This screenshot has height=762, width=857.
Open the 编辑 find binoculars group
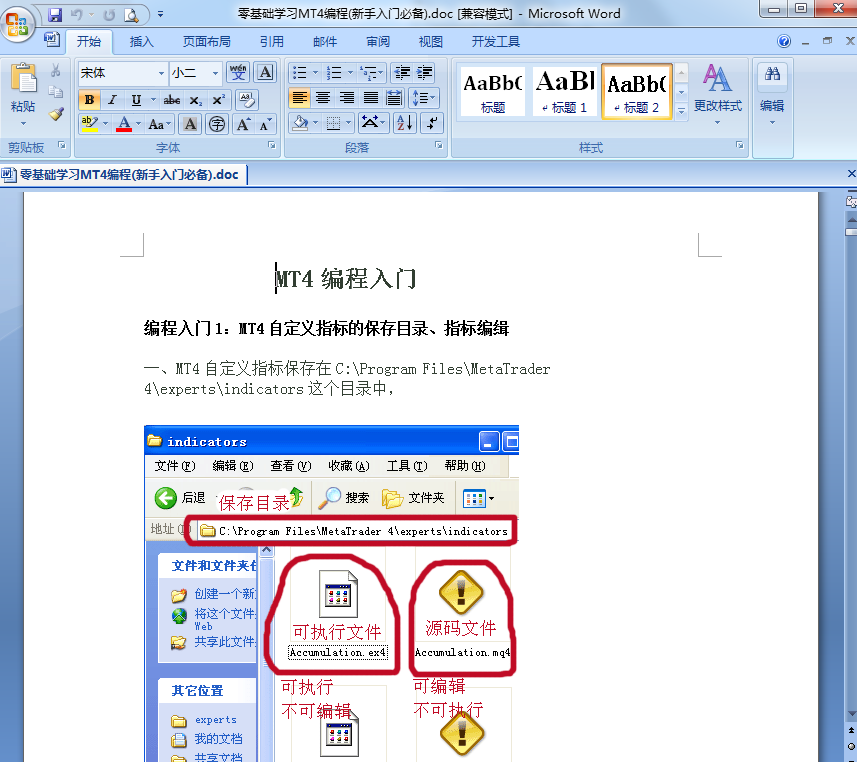[x=772, y=94]
